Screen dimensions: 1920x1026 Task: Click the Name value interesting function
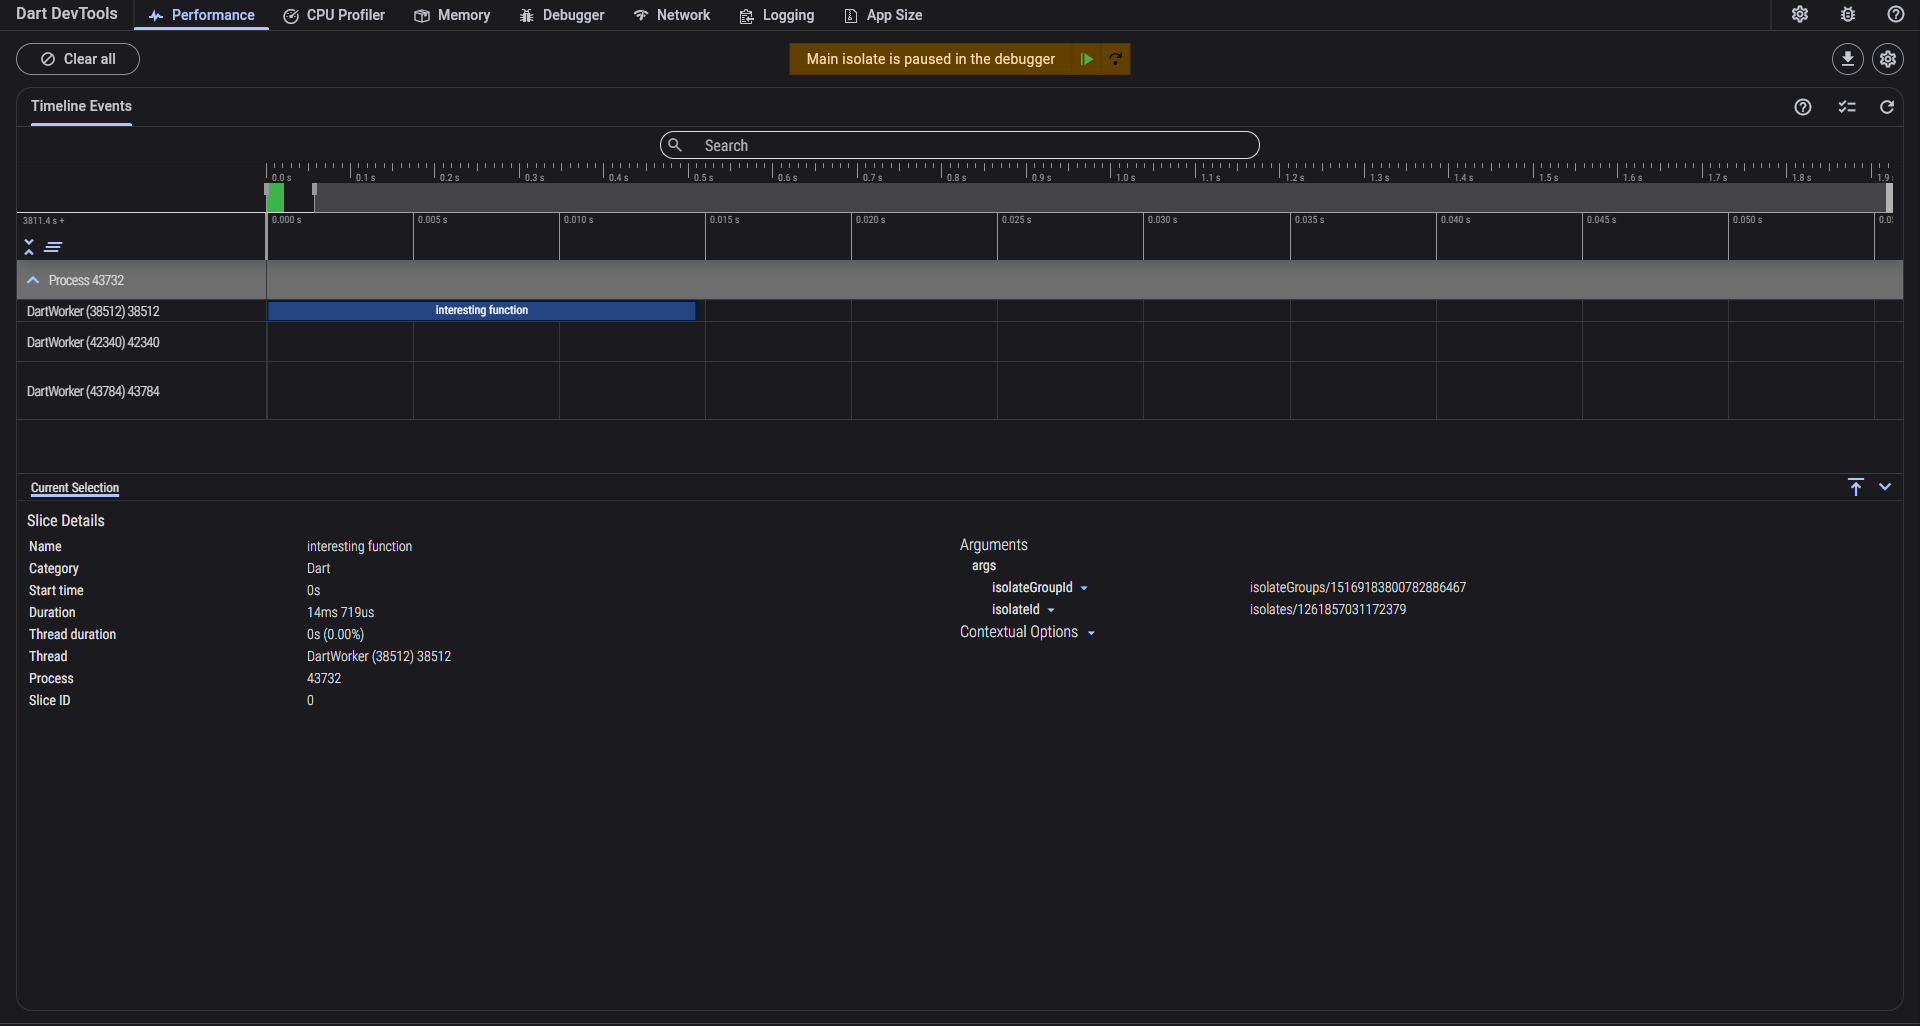pos(359,546)
